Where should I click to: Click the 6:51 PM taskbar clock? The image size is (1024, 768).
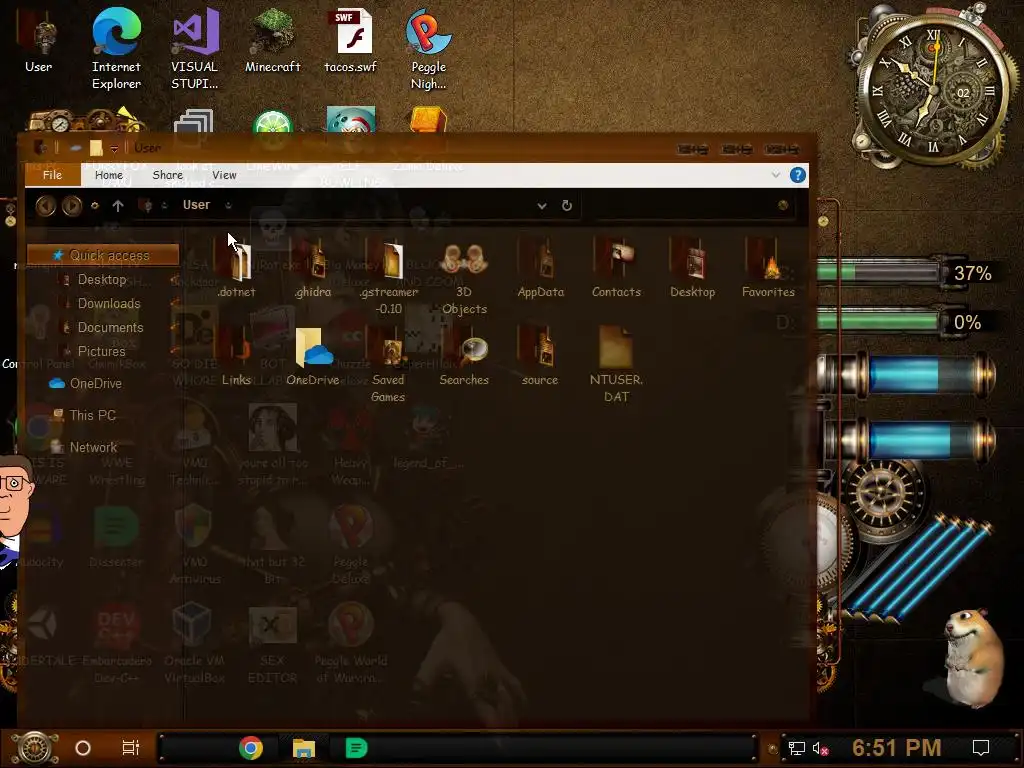click(897, 748)
